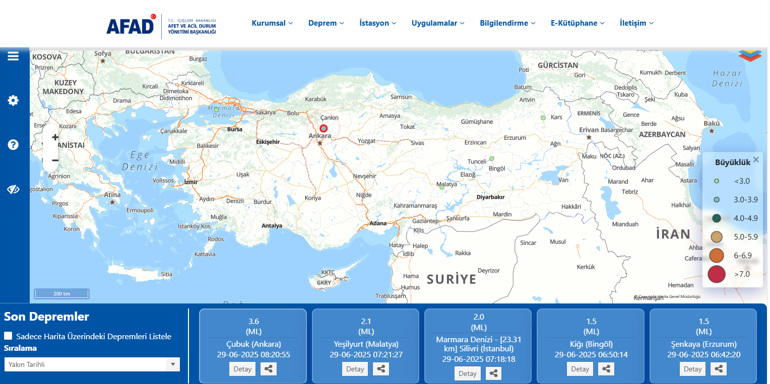Open map settings gear icon
The height and width of the screenshot is (384, 770).
click(x=13, y=101)
